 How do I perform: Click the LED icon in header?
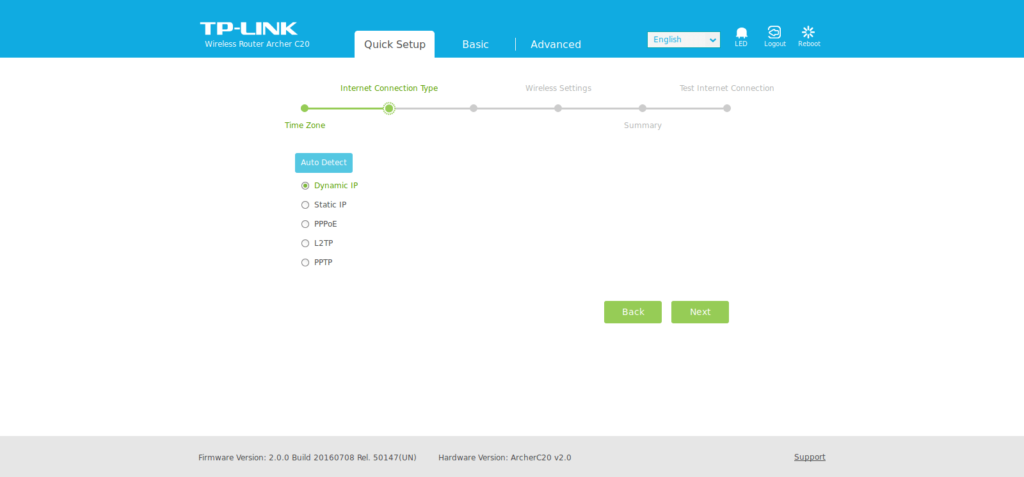pyautogui.click(x=741, y=33)
